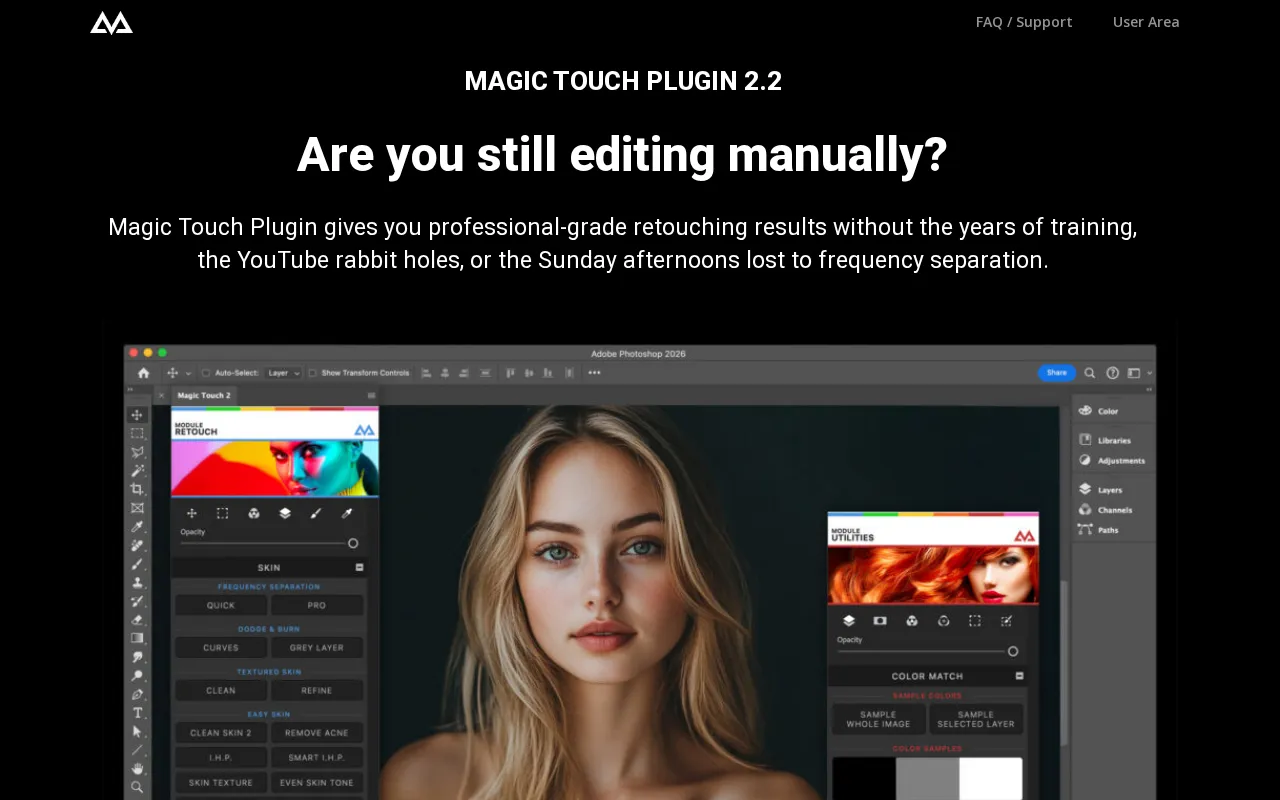Viewport: 1280px width, 800px height.
Task: Click the site logo at top left
Action: pyautogui.click(x=111, y=22)
